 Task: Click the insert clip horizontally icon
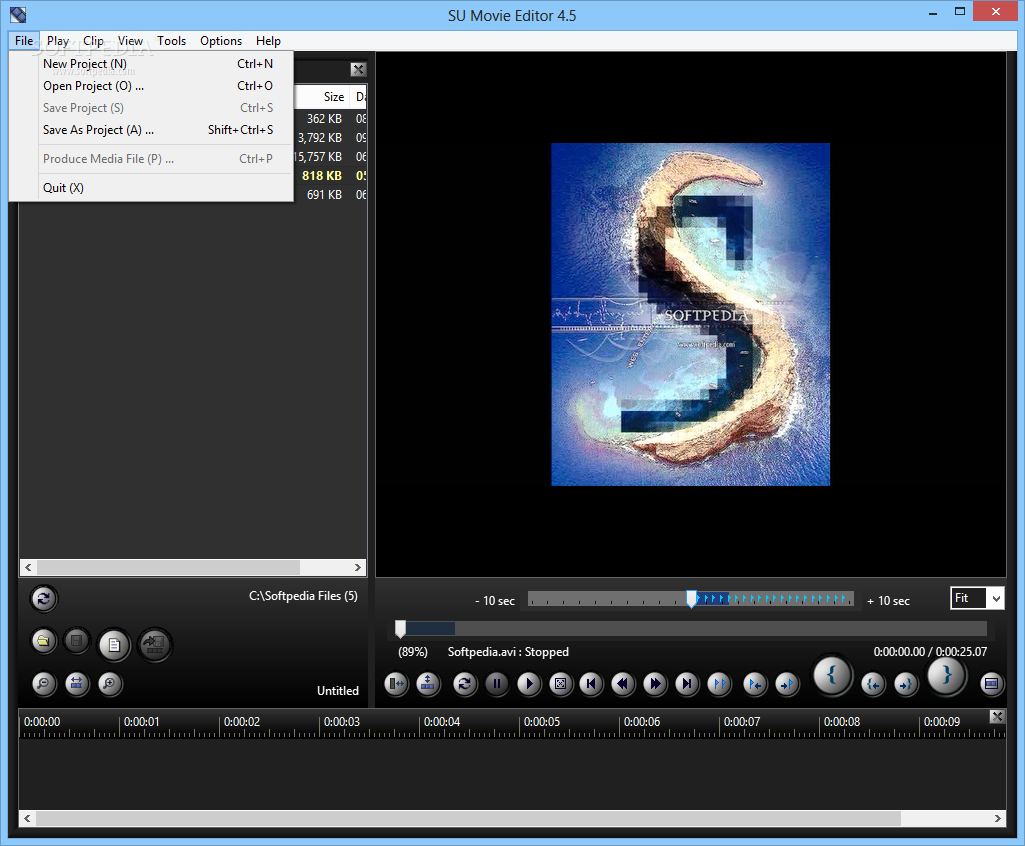click(x=396, y=684)
